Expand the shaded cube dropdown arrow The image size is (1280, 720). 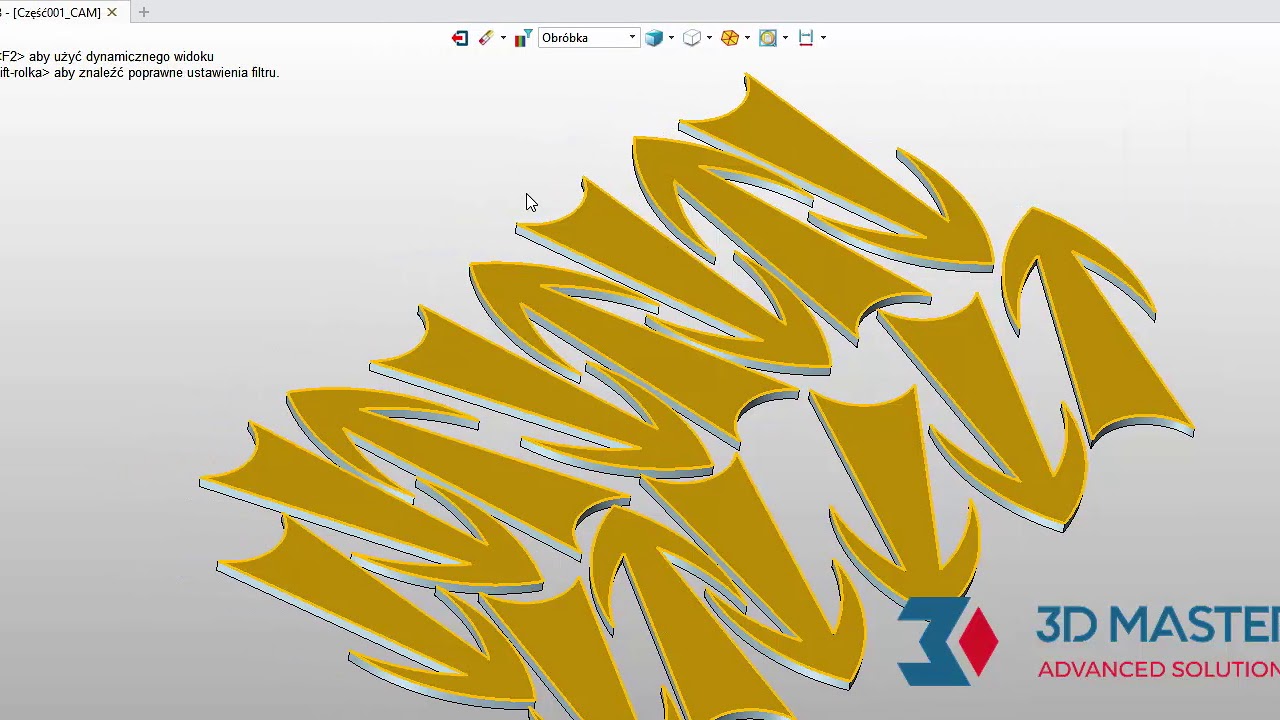coord(671,38)
